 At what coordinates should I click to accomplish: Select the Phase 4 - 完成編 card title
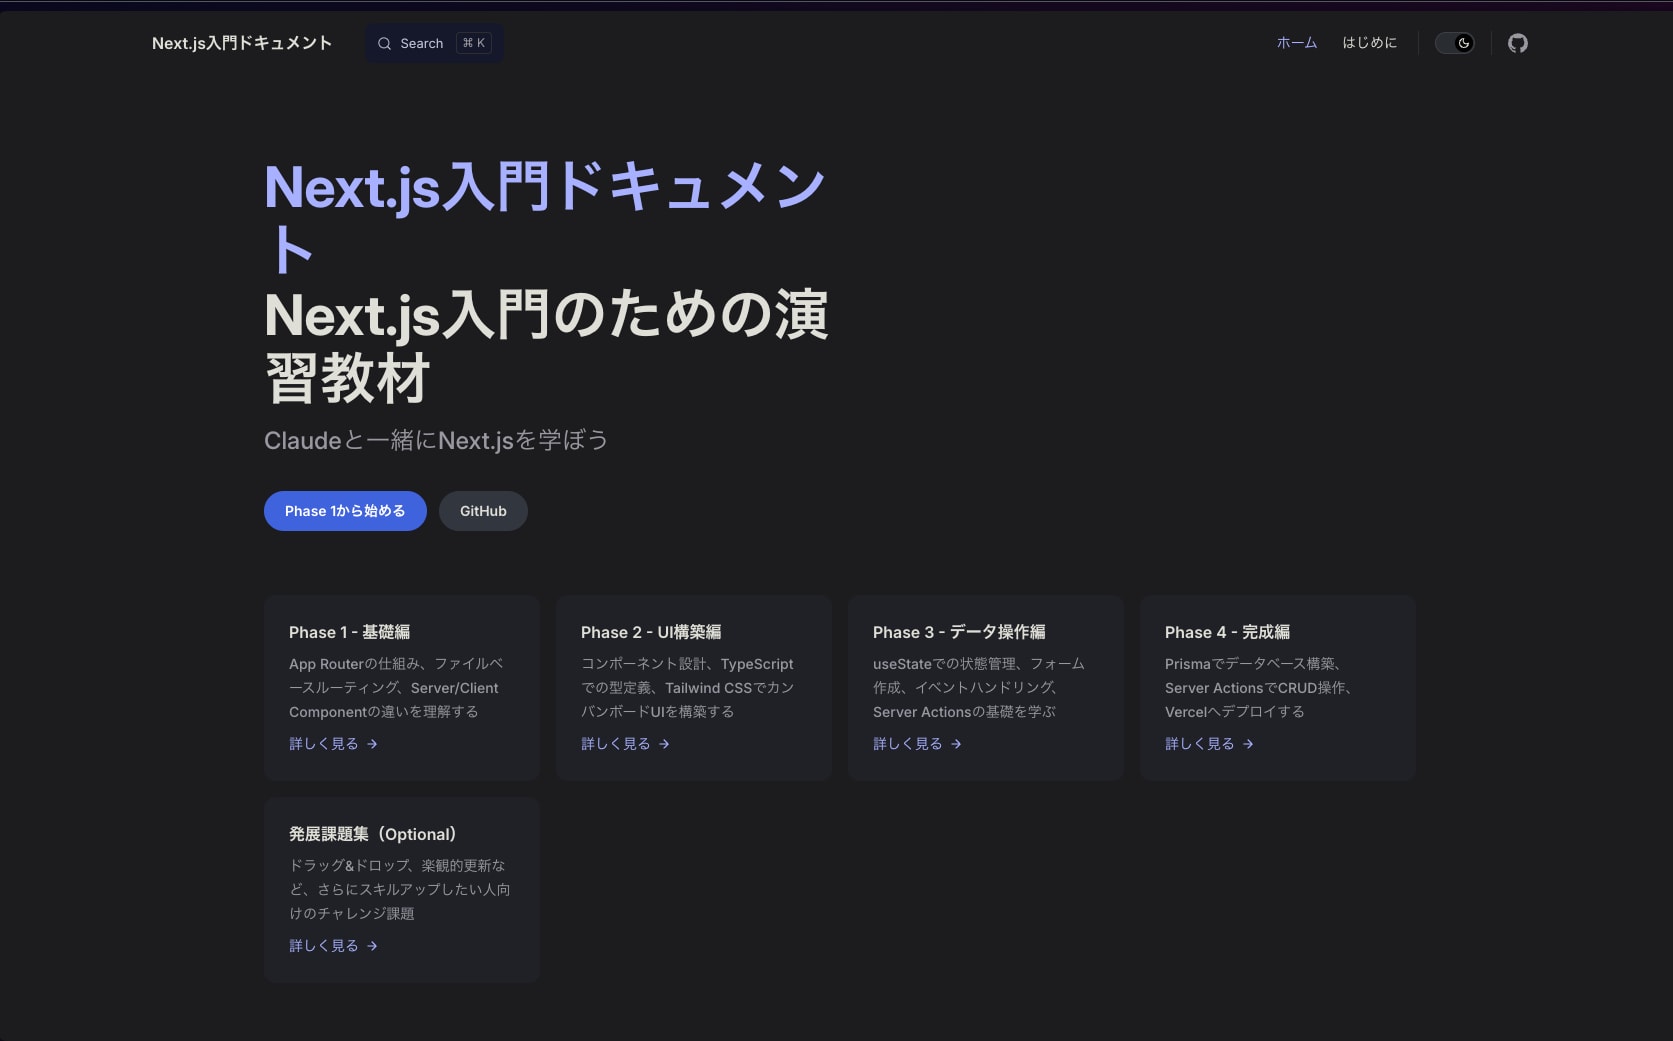(1227, 632)
